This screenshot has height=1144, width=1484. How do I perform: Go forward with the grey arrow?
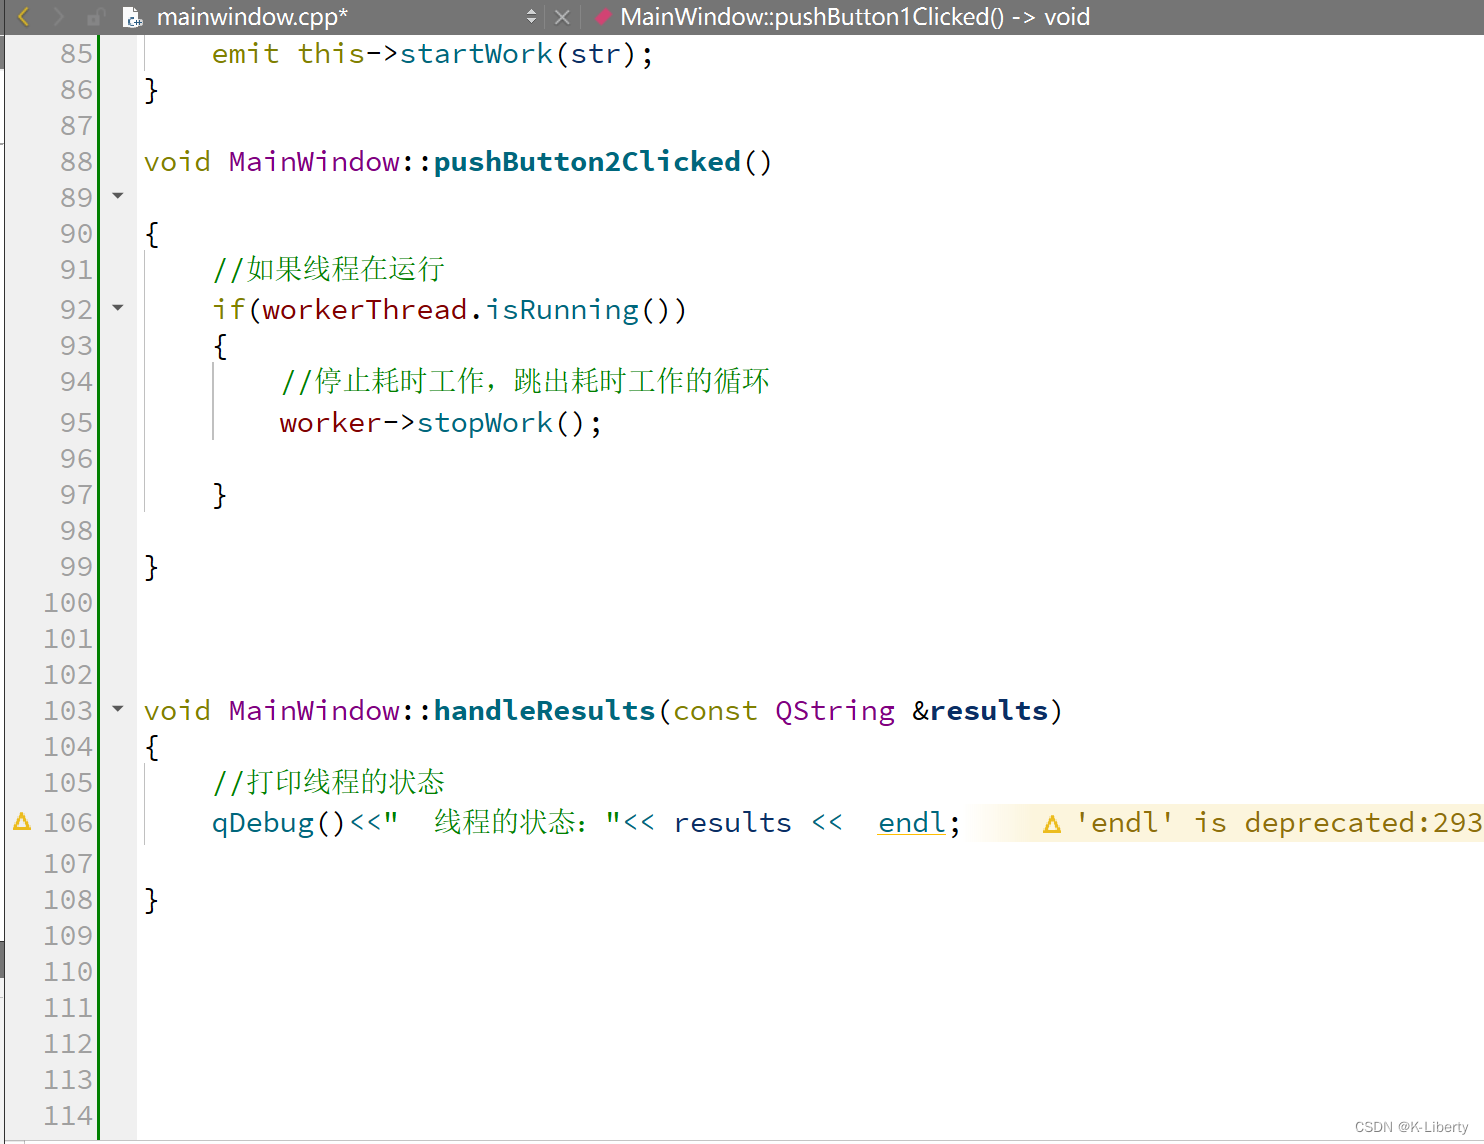[58, 17]
